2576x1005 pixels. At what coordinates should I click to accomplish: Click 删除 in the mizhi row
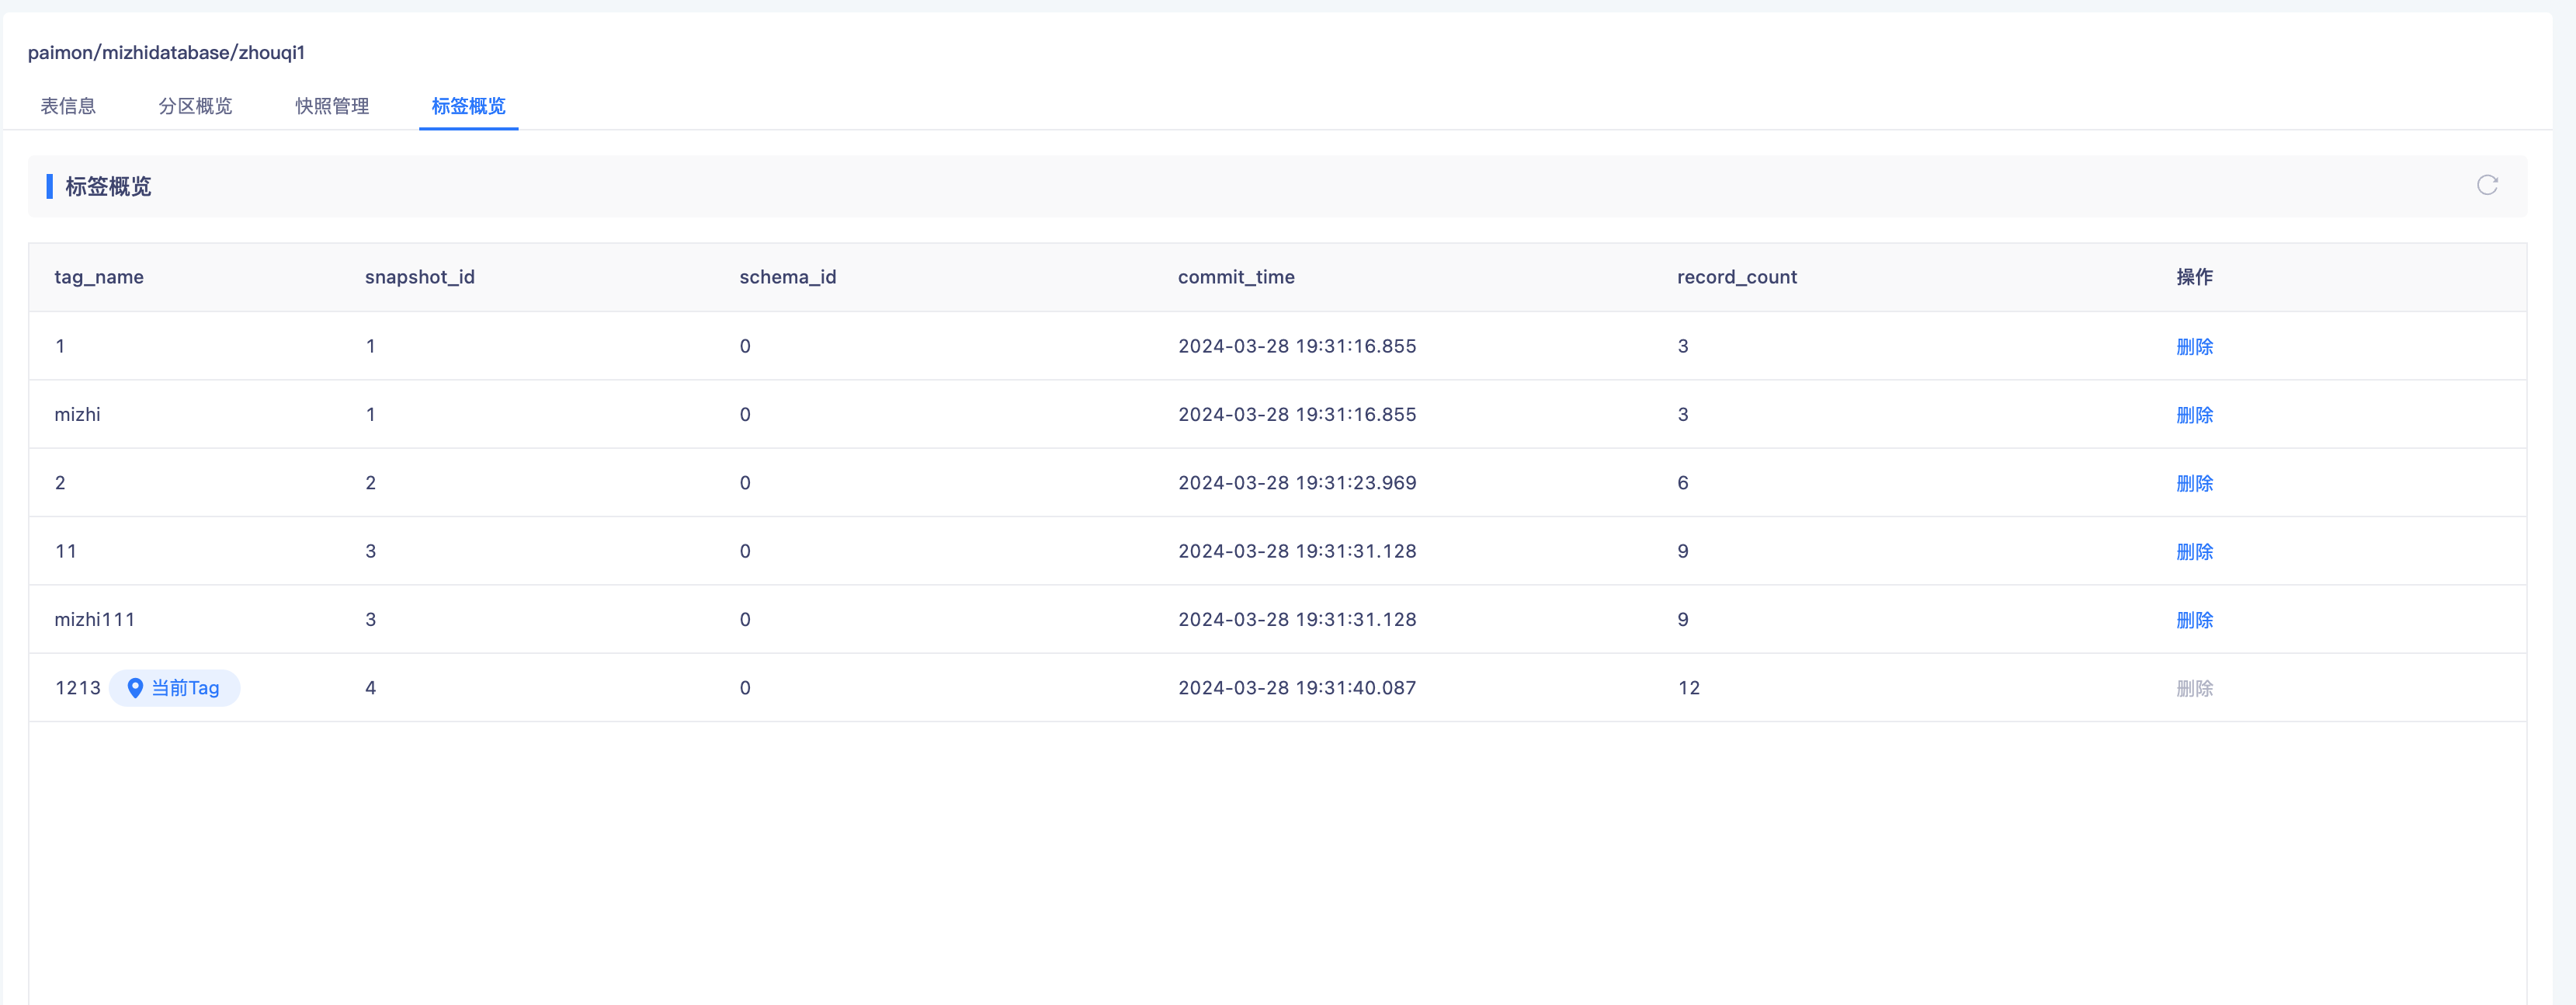tap(2194, 415)
